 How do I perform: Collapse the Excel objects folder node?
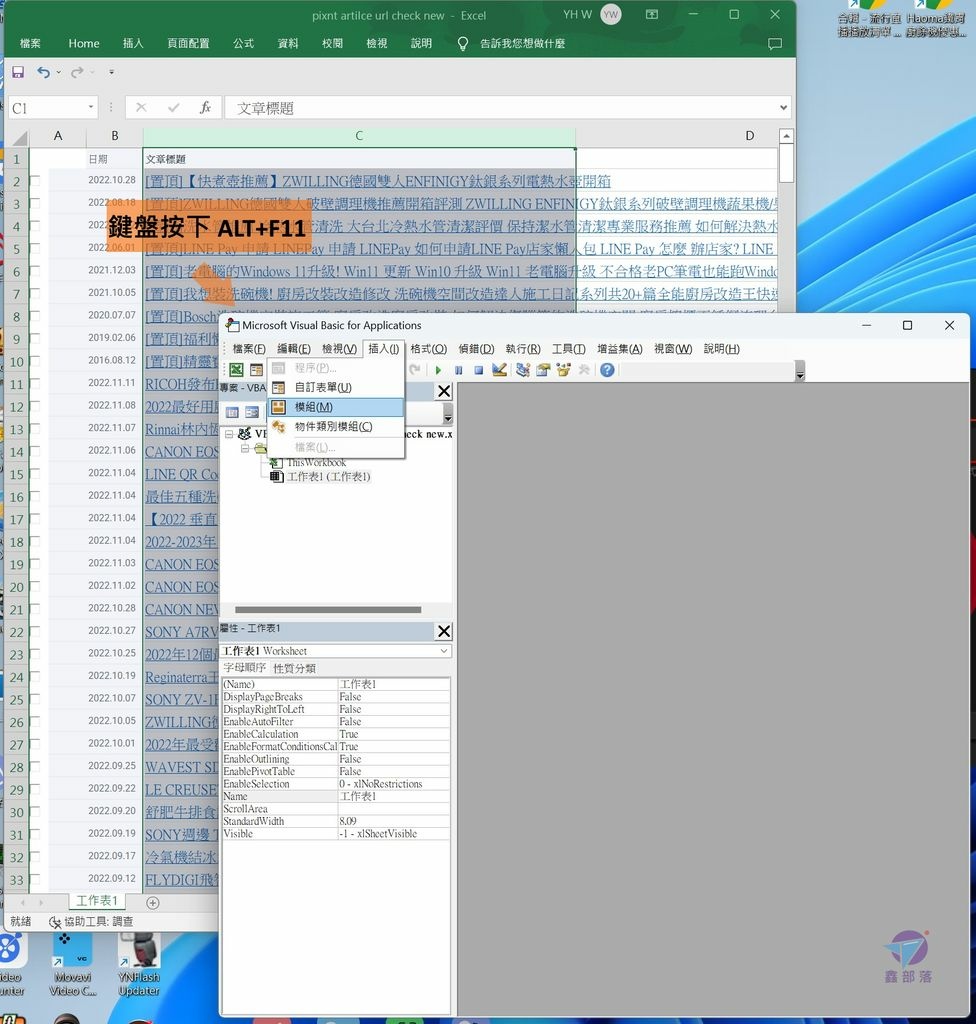pos(244,449)
